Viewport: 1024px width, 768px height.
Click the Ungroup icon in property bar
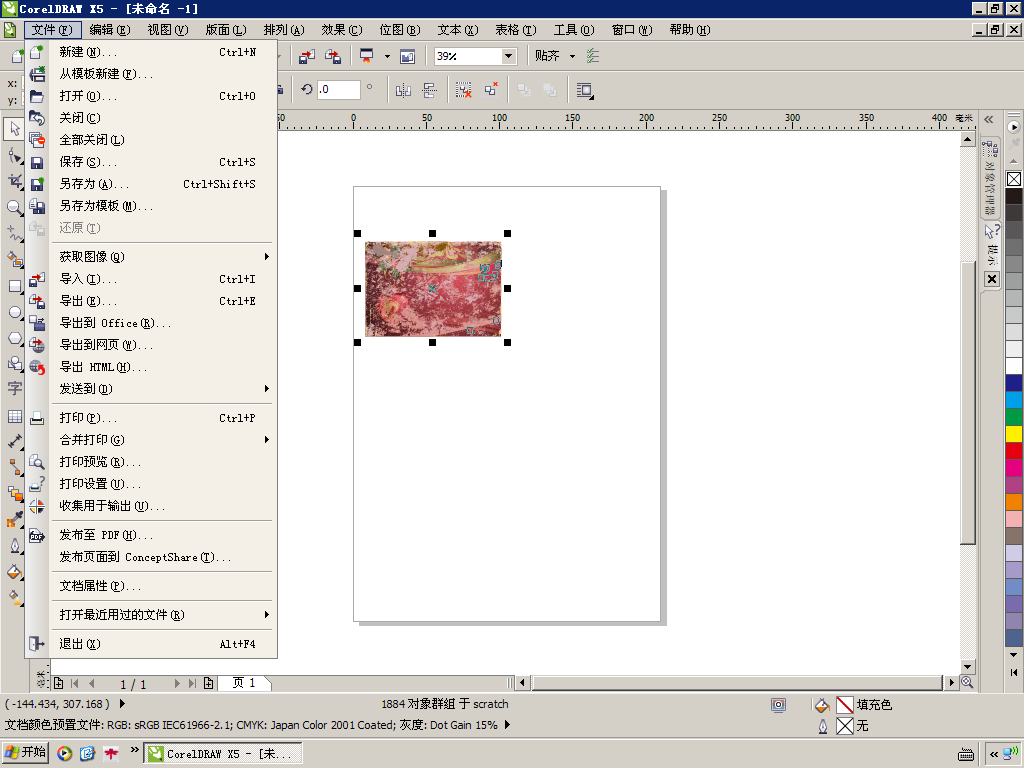[464, 90]
